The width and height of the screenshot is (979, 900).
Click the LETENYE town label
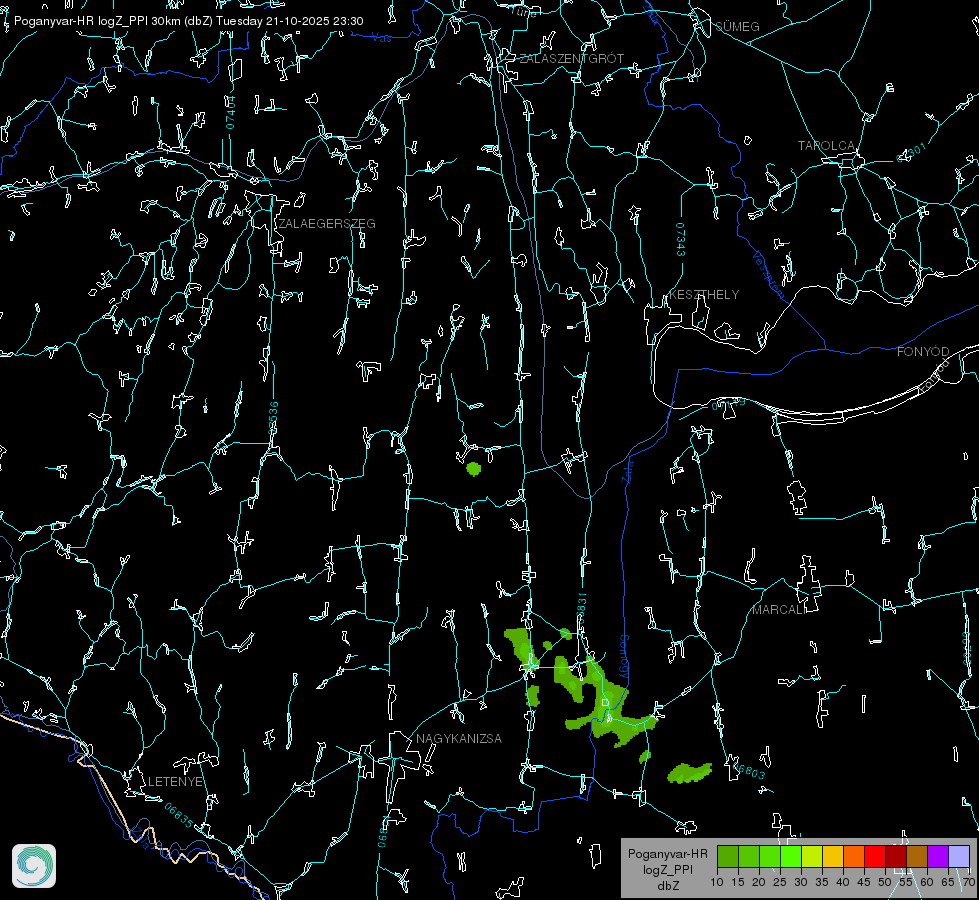point(175,782)
